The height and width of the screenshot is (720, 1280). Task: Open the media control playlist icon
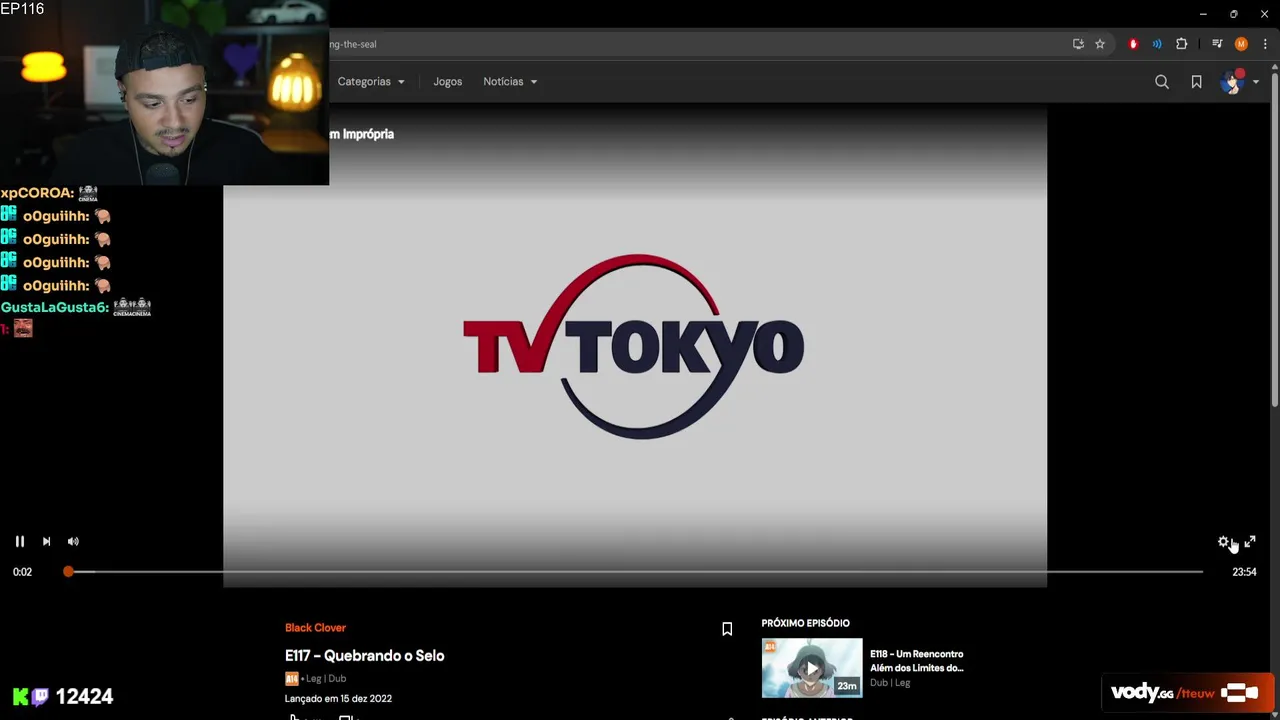pyautogui.click(x=1217, y=44)
